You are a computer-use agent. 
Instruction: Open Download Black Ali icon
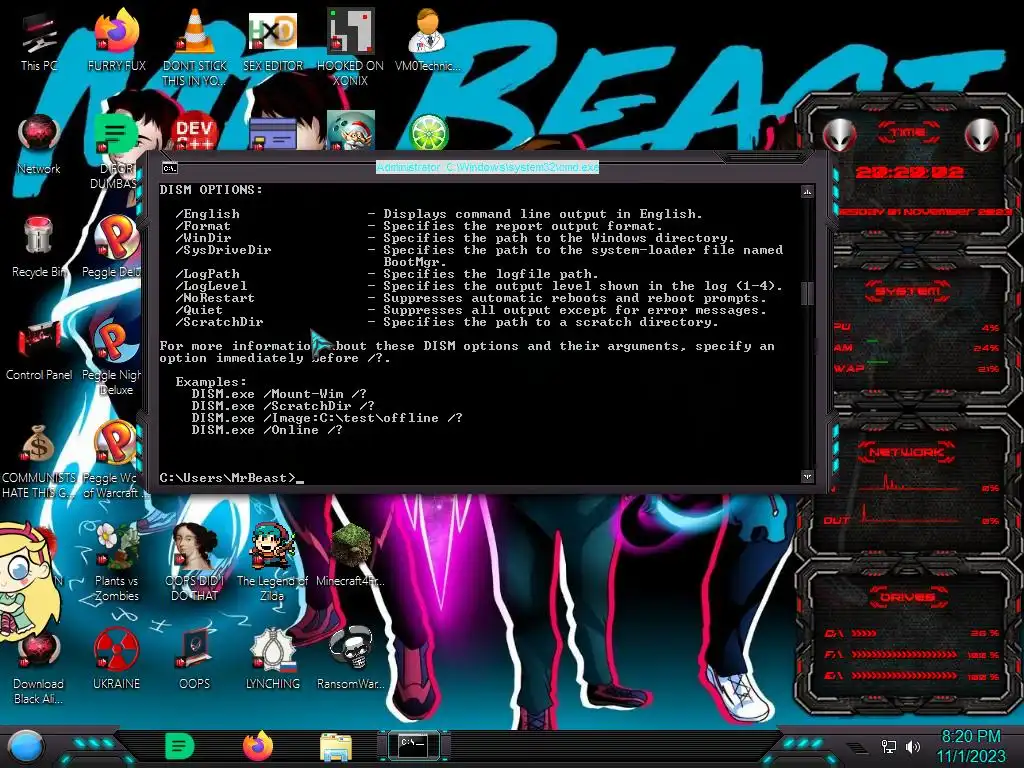tap(39, 666)
